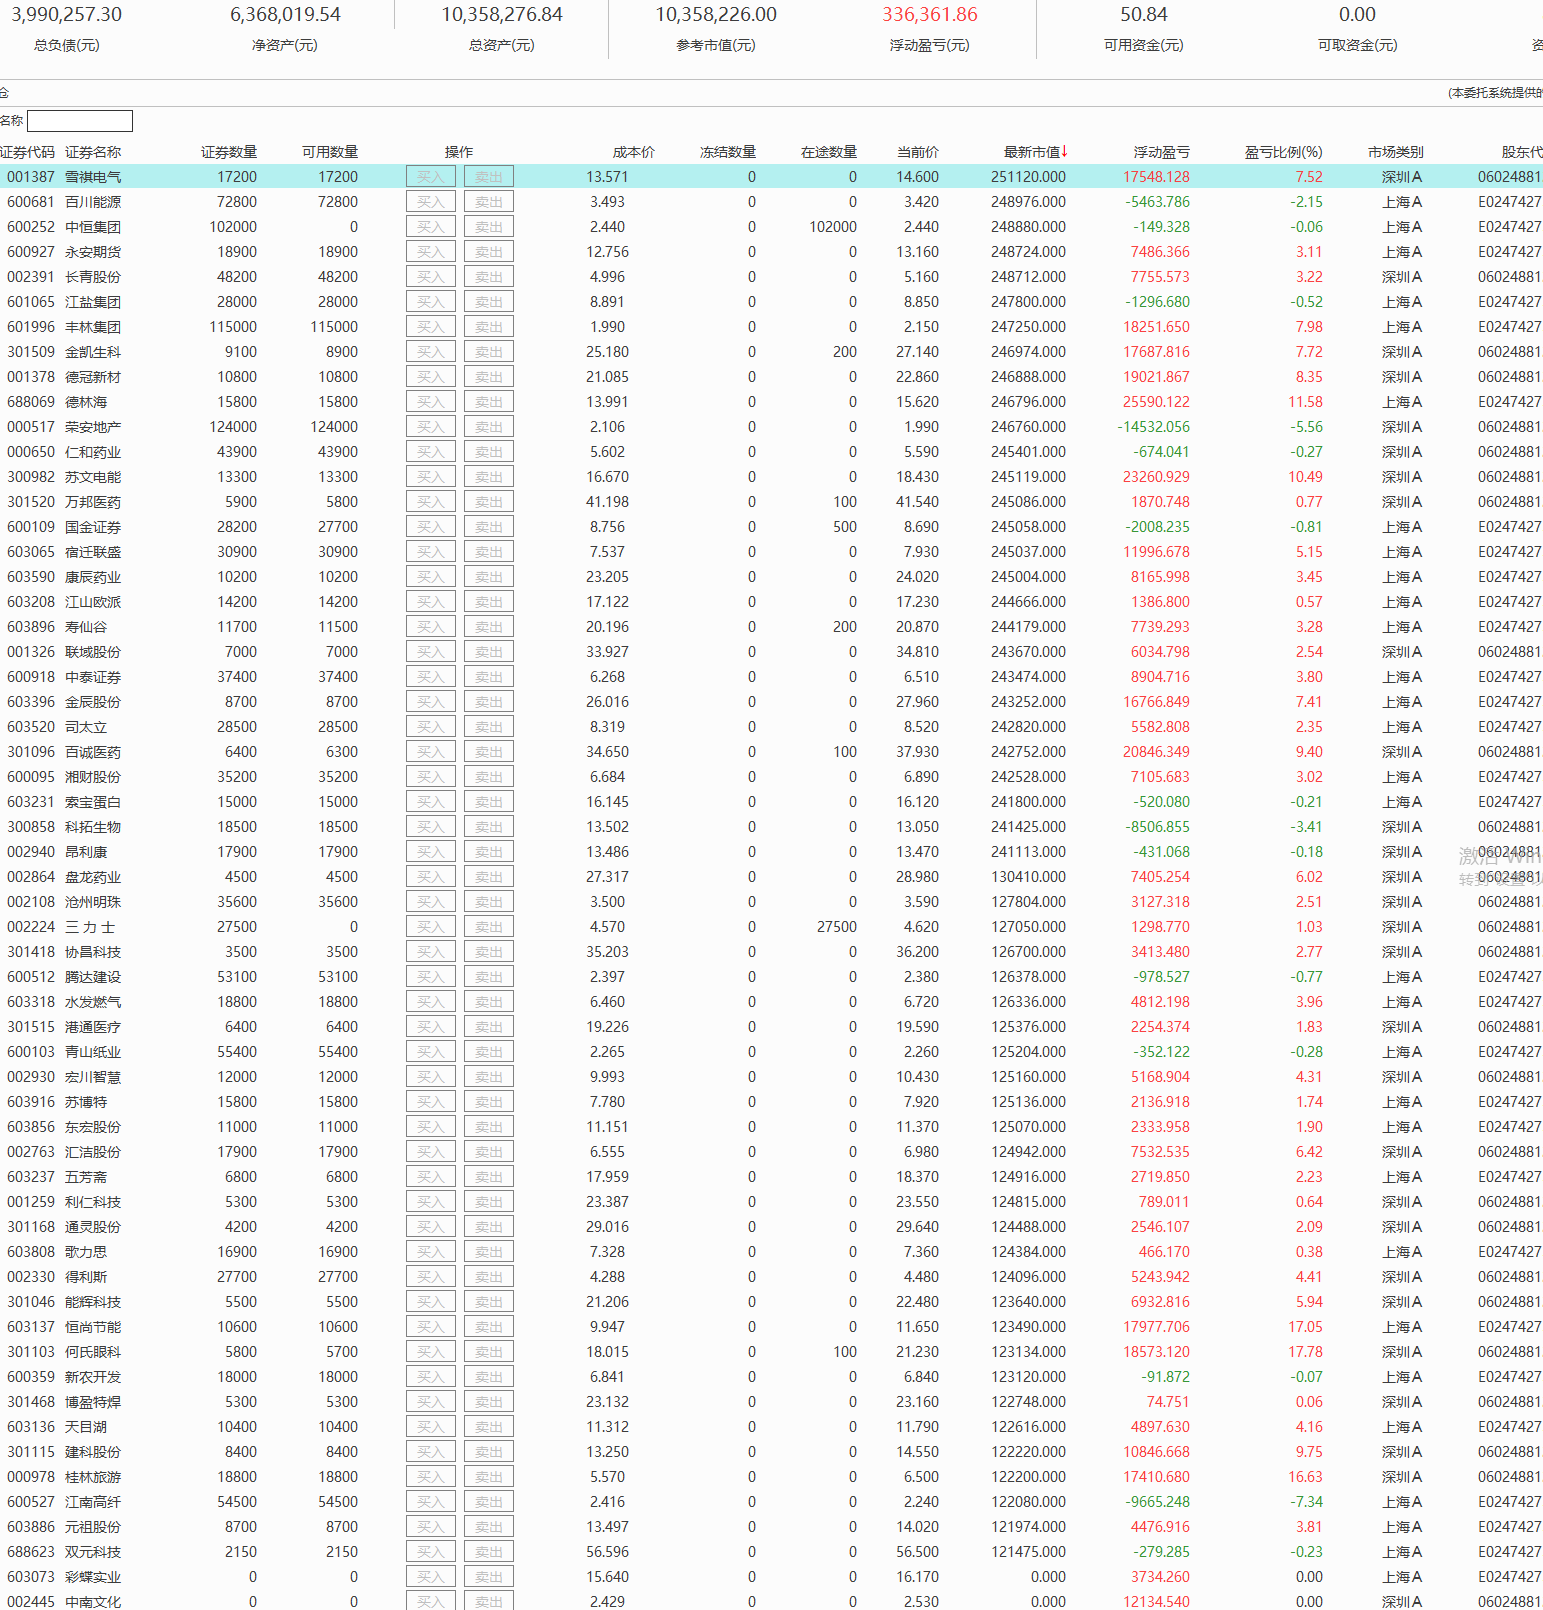Click 买入 button for 永安期货
Viewport: 1543px width, 1610px height.
[x=431, y=252]
